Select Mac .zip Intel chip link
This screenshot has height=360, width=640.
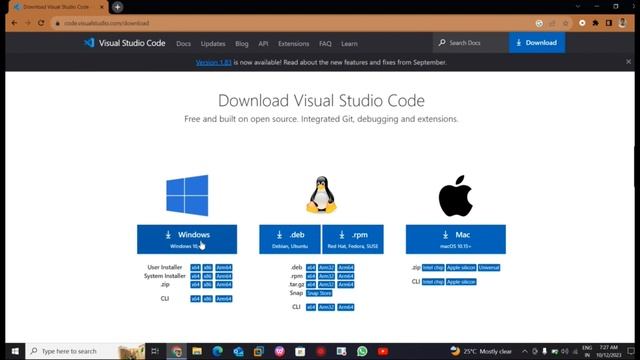coord(433,267)
